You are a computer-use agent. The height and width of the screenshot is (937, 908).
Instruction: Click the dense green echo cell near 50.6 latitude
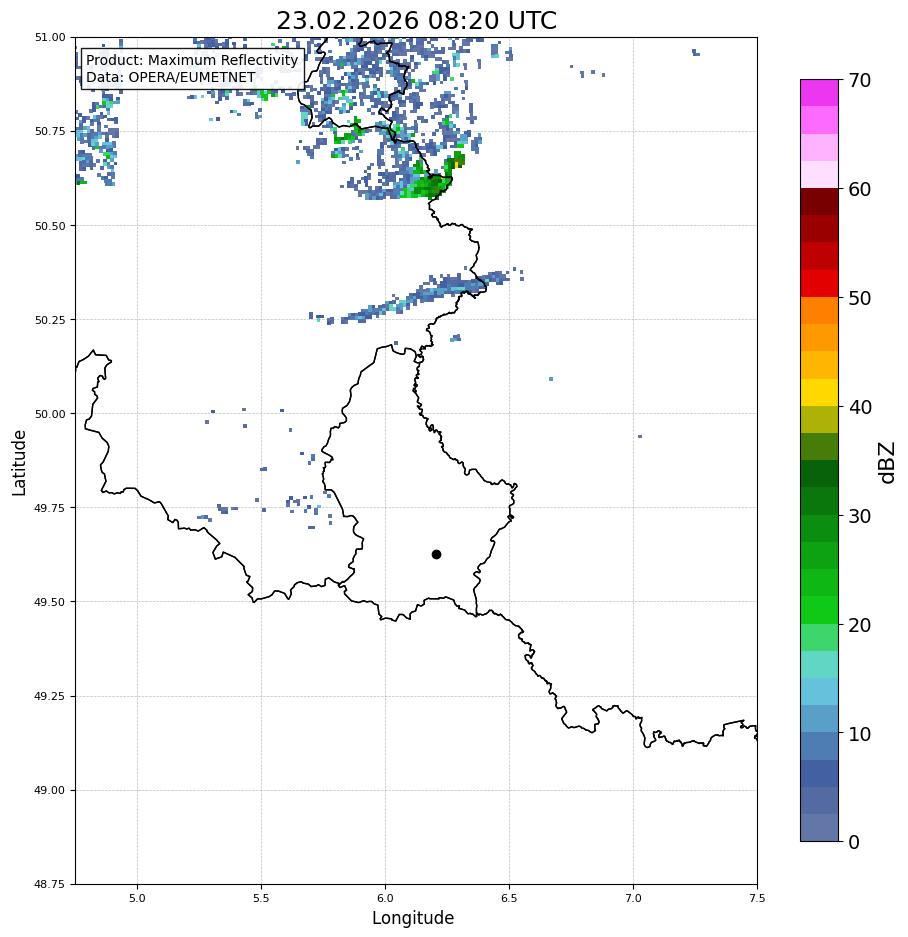429,186
